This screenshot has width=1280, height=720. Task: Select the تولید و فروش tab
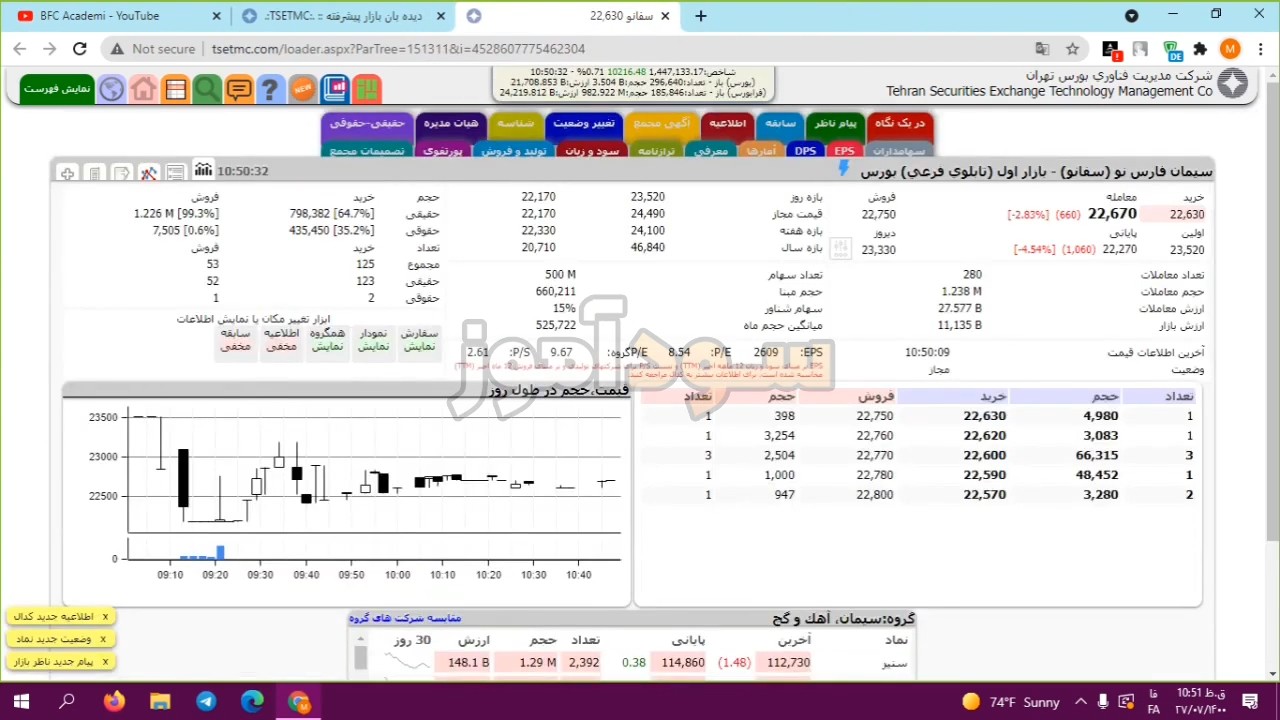coord(513,151)
